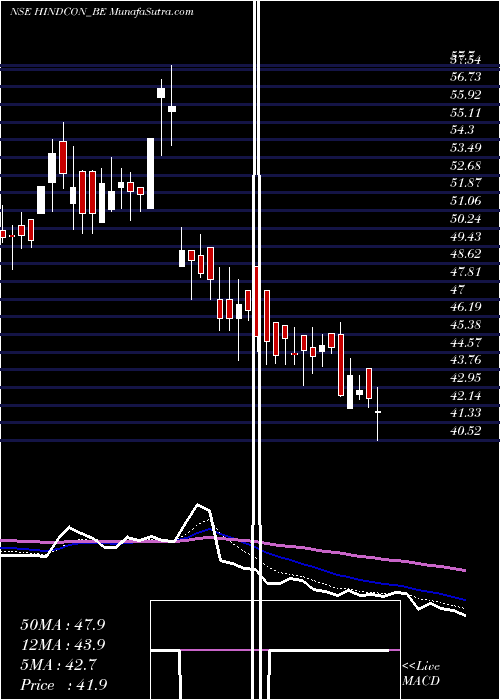Select the 55.92 price axis label
Viewport: 500px width, 700px height.
[466, 95]
